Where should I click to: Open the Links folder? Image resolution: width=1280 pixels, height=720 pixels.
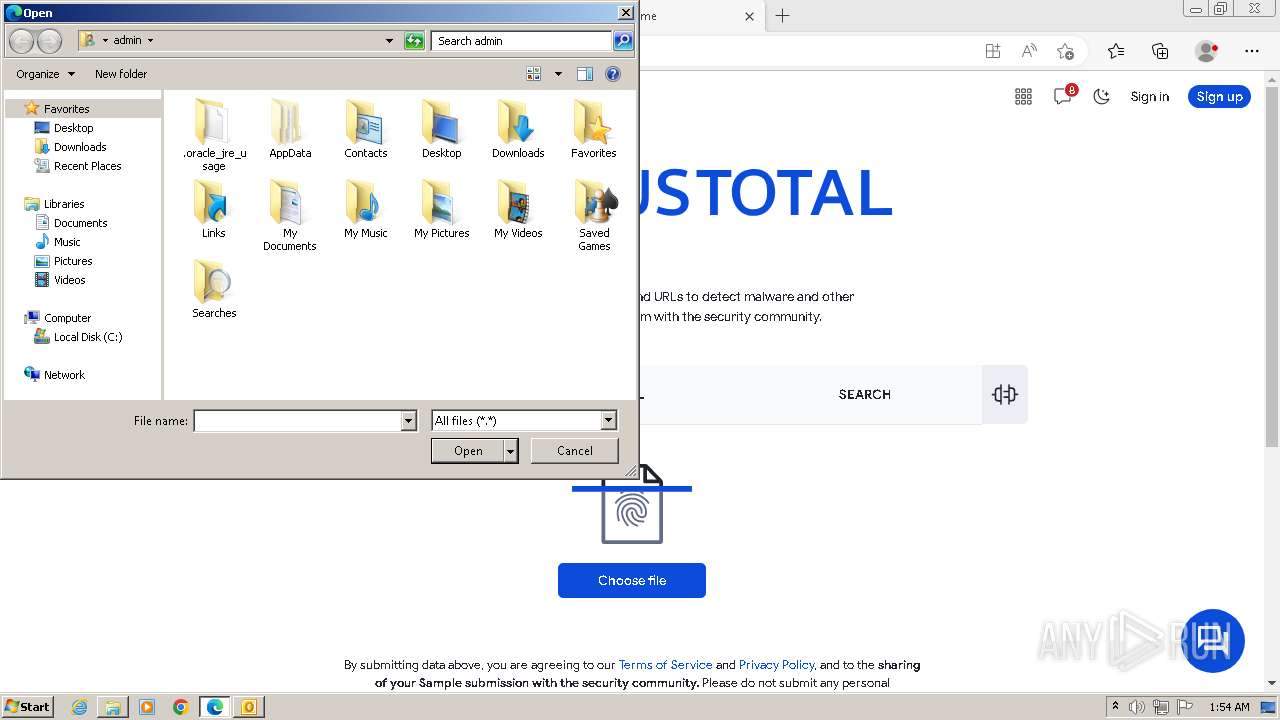tap(214, 209)
